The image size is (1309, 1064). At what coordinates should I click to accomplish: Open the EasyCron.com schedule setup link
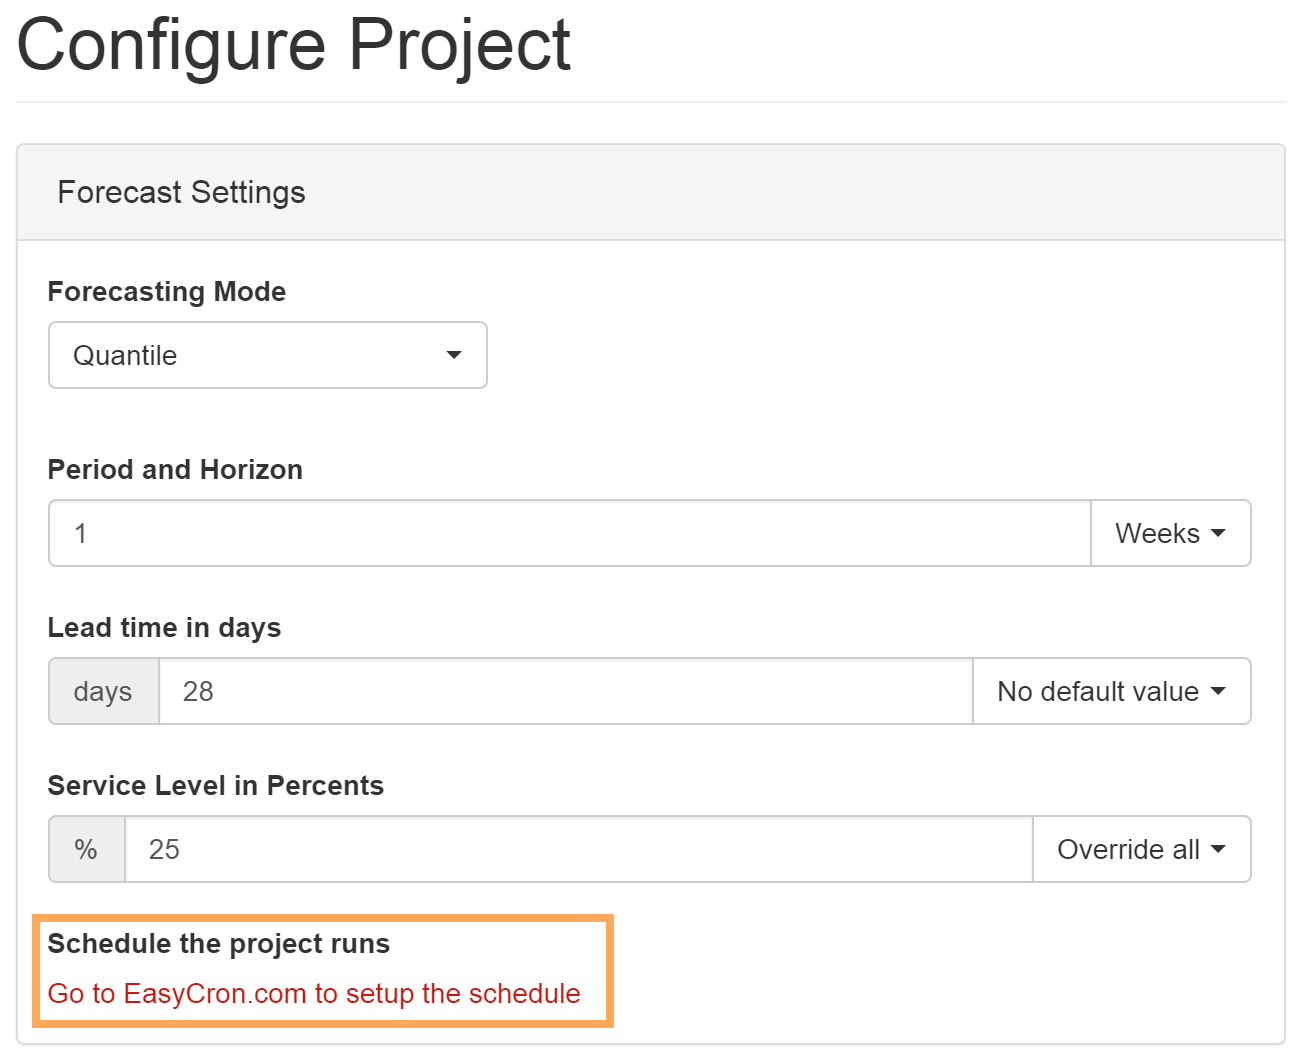coord(314,993)
